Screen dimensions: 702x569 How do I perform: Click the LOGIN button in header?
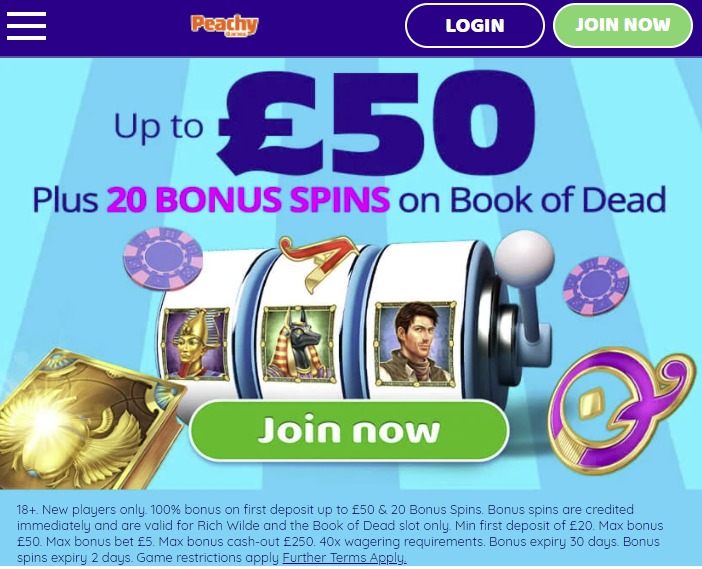(x=475, y=26)
